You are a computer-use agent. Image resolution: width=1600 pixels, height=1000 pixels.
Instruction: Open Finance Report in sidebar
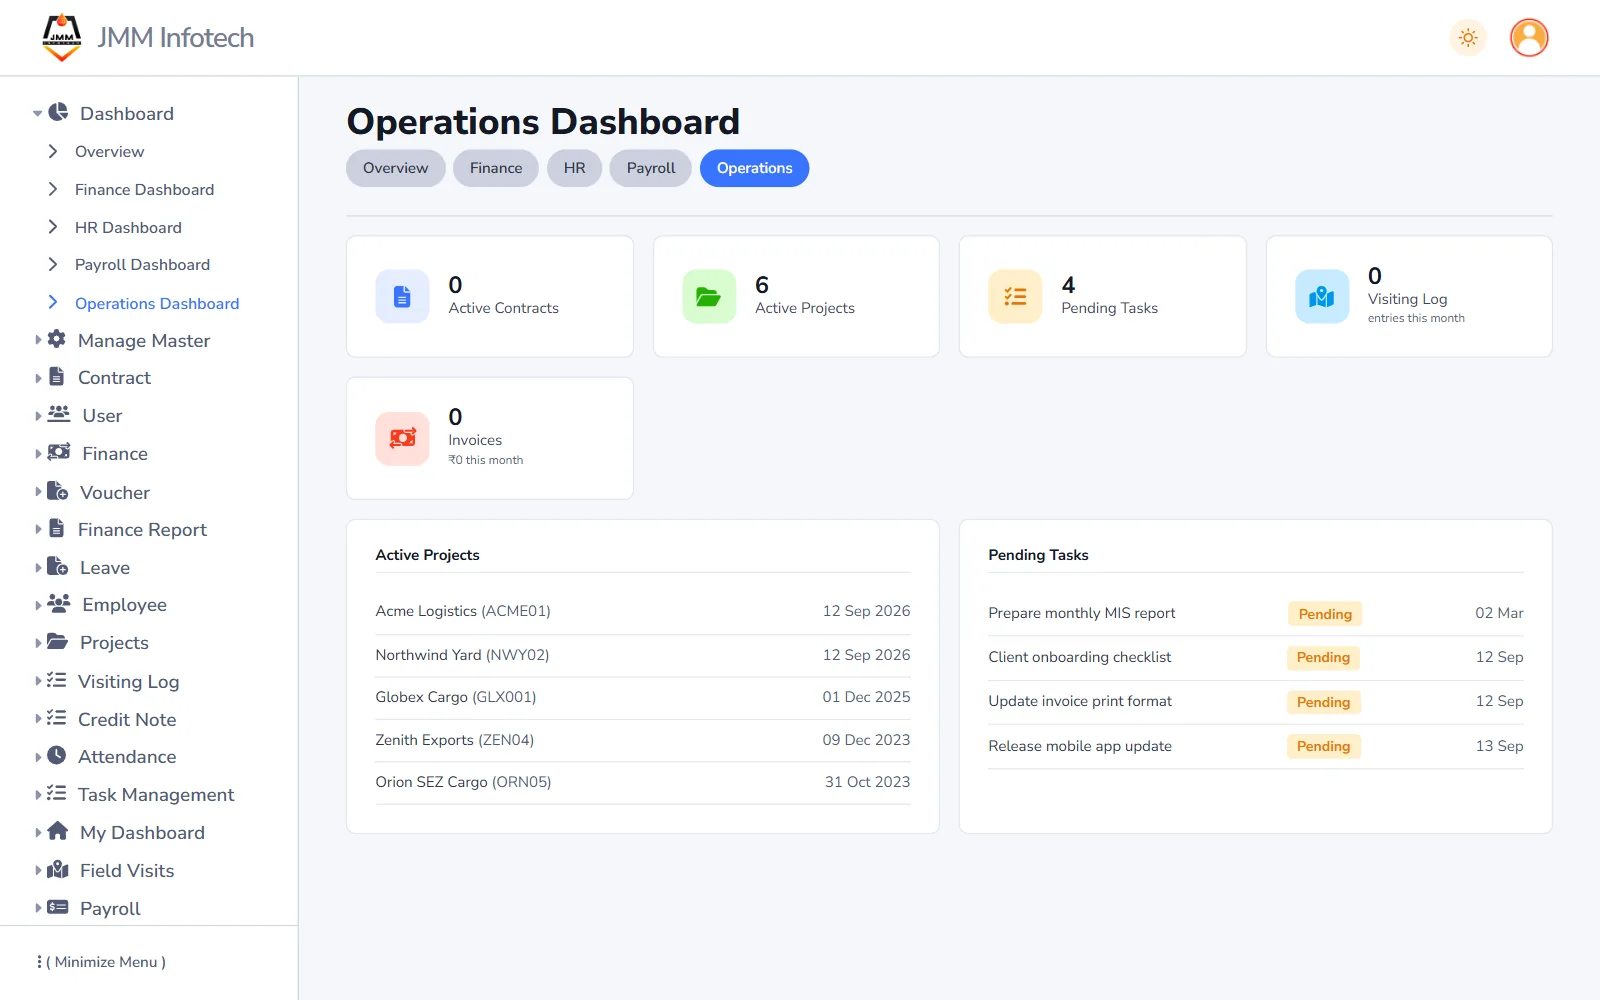click(x=142, y=529)
